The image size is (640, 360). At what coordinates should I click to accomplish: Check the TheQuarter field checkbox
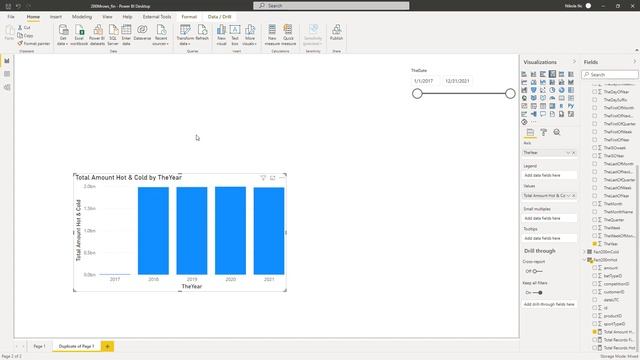595,220
